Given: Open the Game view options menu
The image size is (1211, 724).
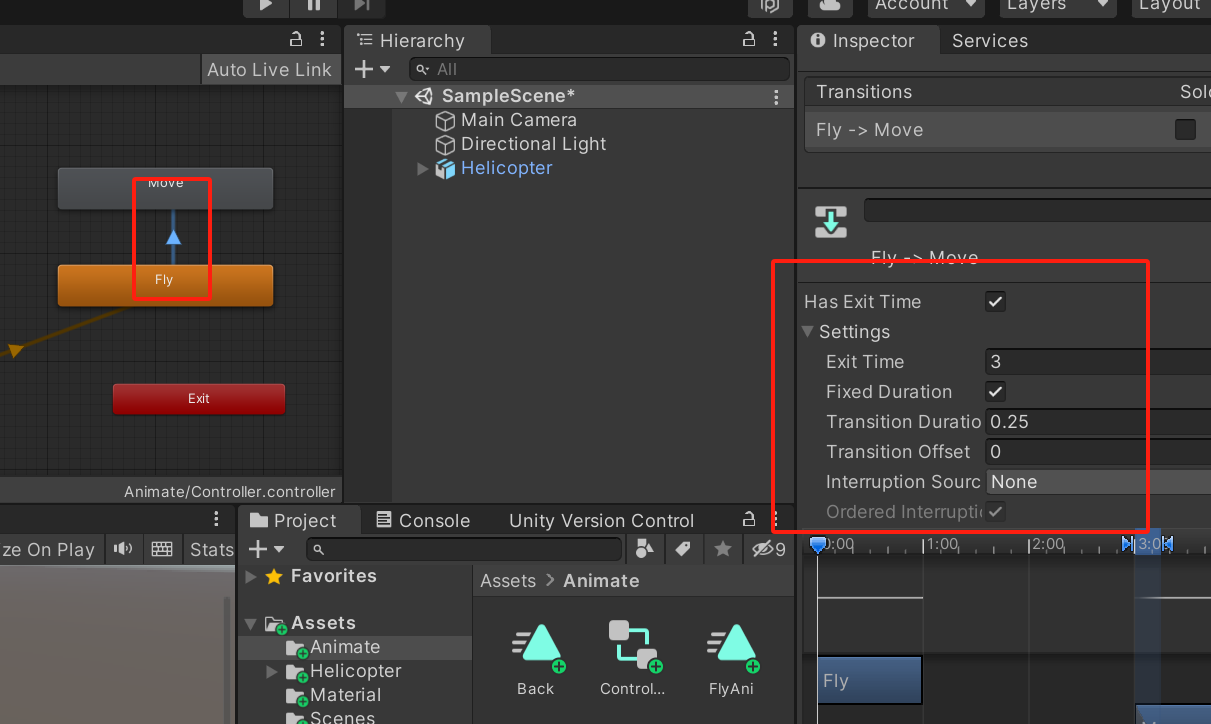Looking at the screenshot, I should point(216,519).
